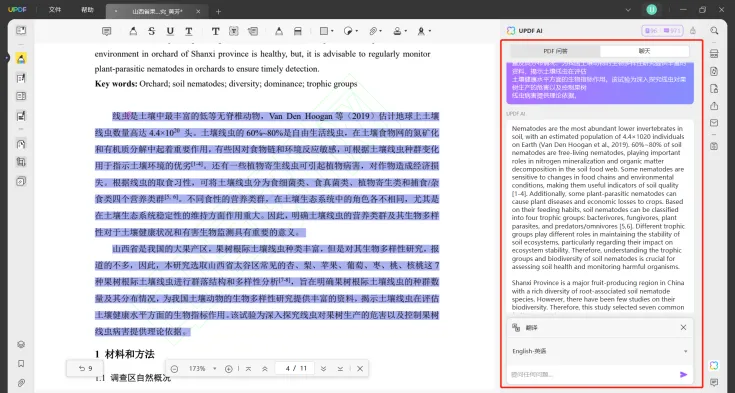Open the bookmark panel icon
Viewport: 735px width, 393px height.
click(x=21, y=364)
